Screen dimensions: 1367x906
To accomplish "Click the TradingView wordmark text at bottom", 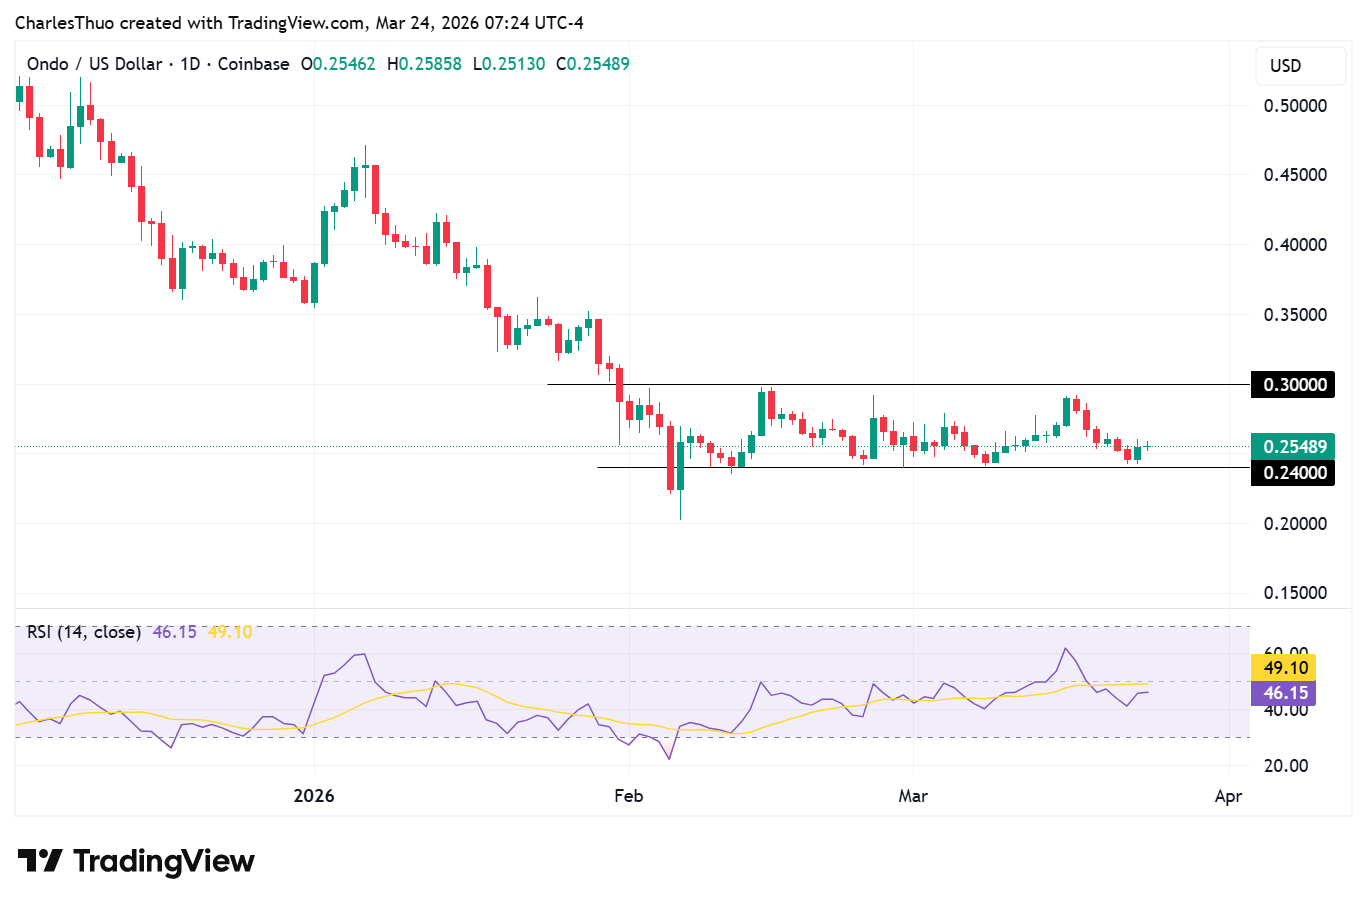I will [164, 861].
